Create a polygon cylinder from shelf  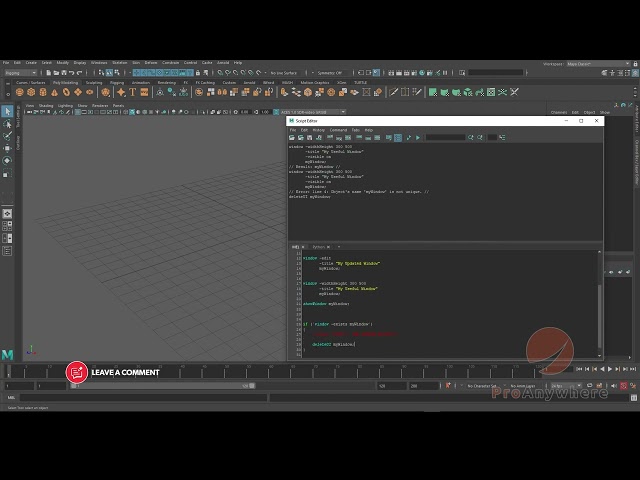(x=43, y=92)
